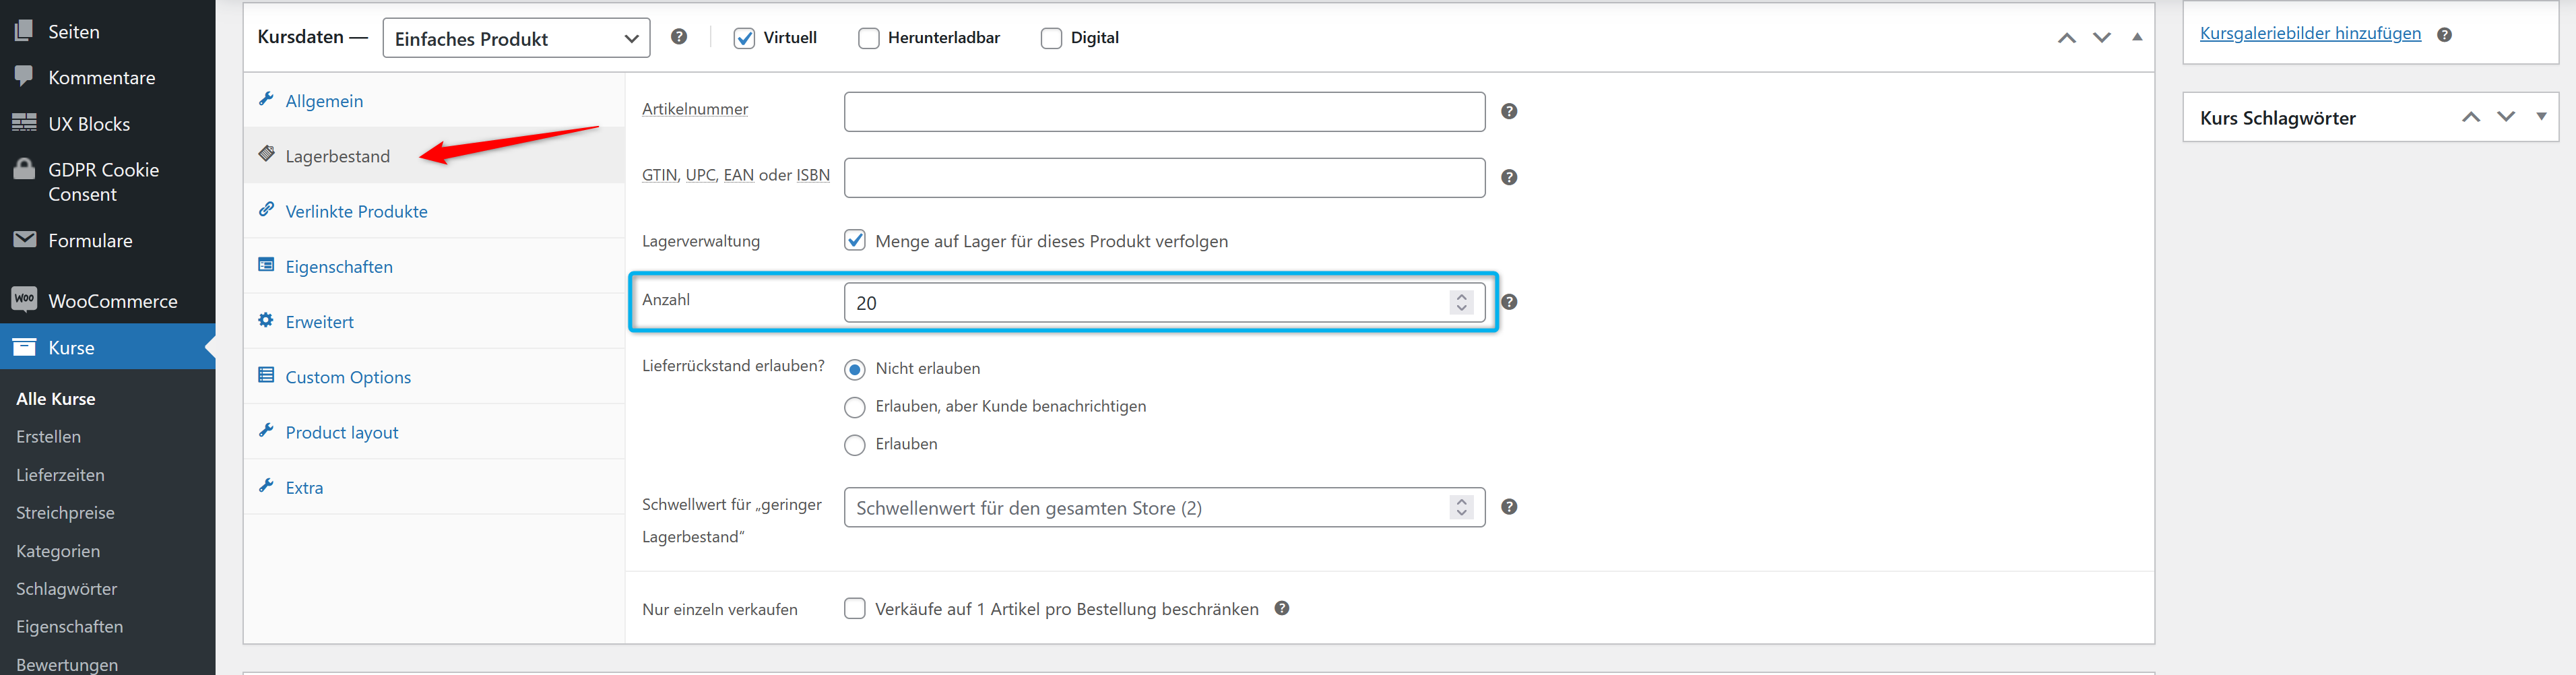2576x675 pixels.
Task: Move Kurs Schlagwörter box down
Action: click(x=2506, y=117)
